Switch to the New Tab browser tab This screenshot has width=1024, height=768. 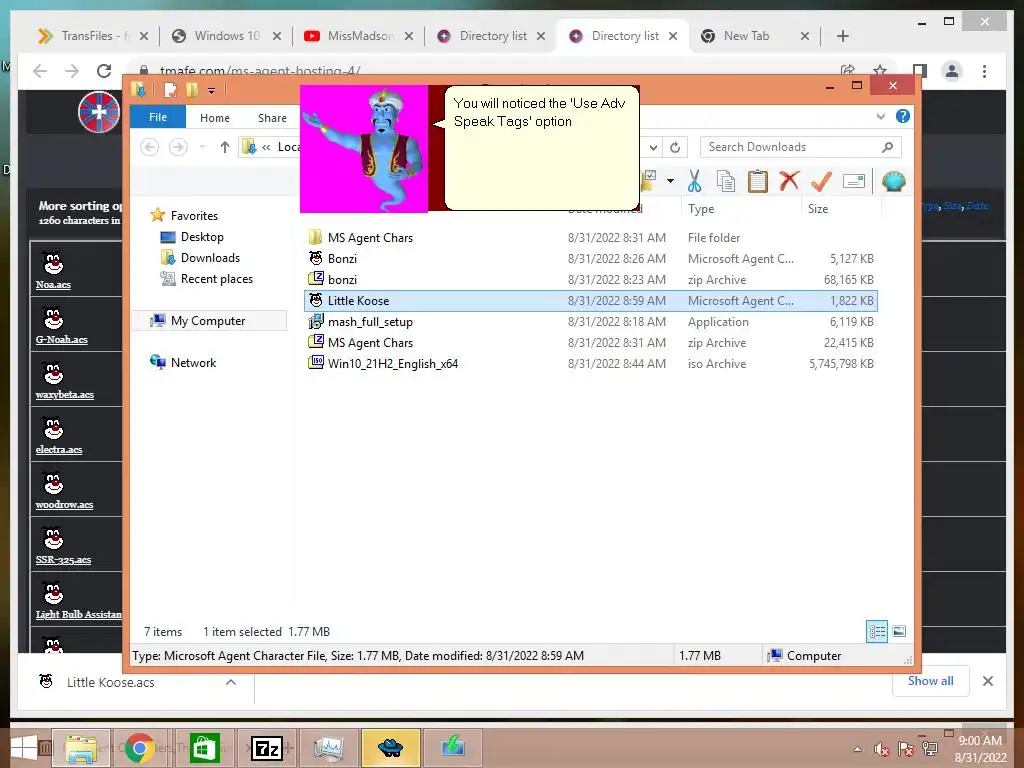pos(754,36)
